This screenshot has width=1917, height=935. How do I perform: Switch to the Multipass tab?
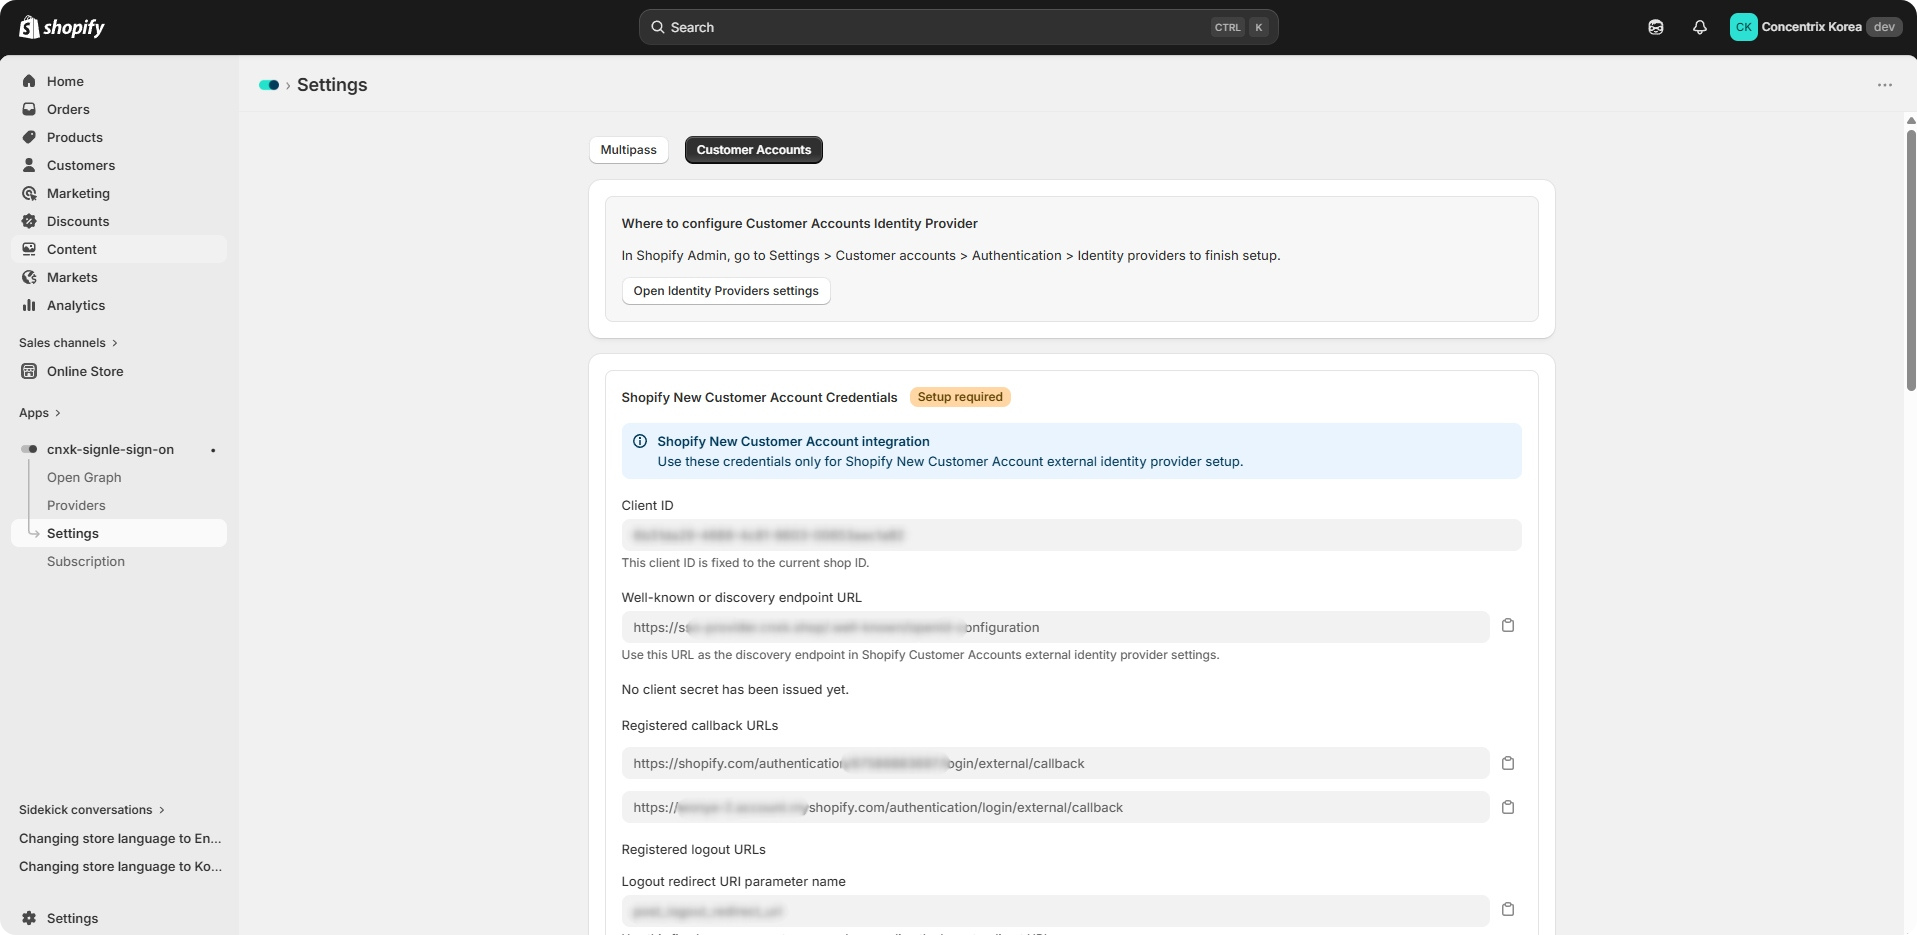pos(629,150)
